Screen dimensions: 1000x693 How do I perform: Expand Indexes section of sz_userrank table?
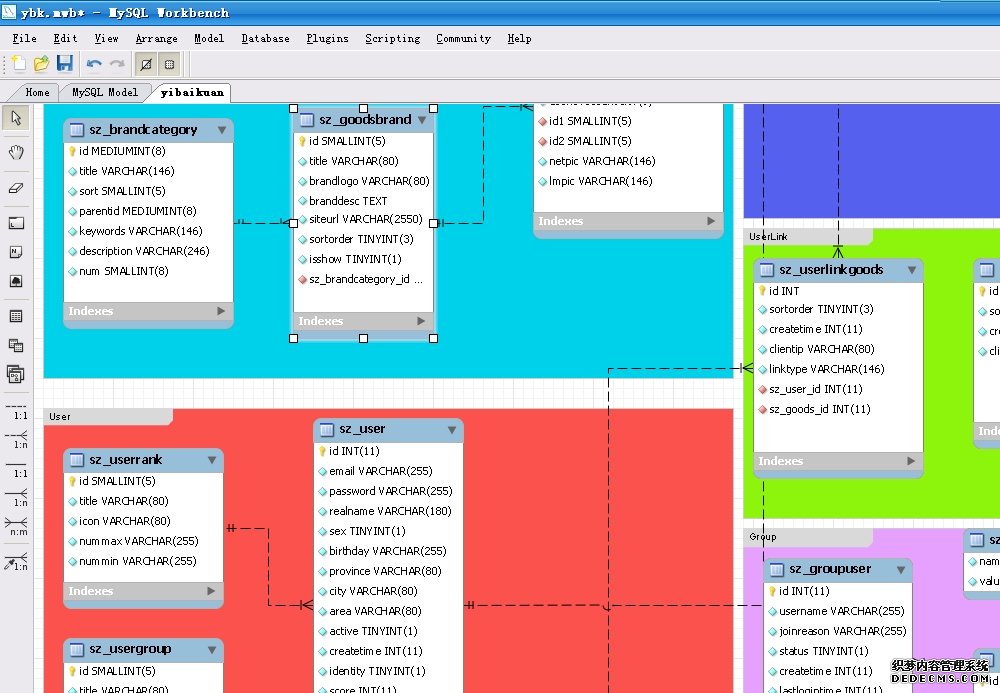coord(211,591)
